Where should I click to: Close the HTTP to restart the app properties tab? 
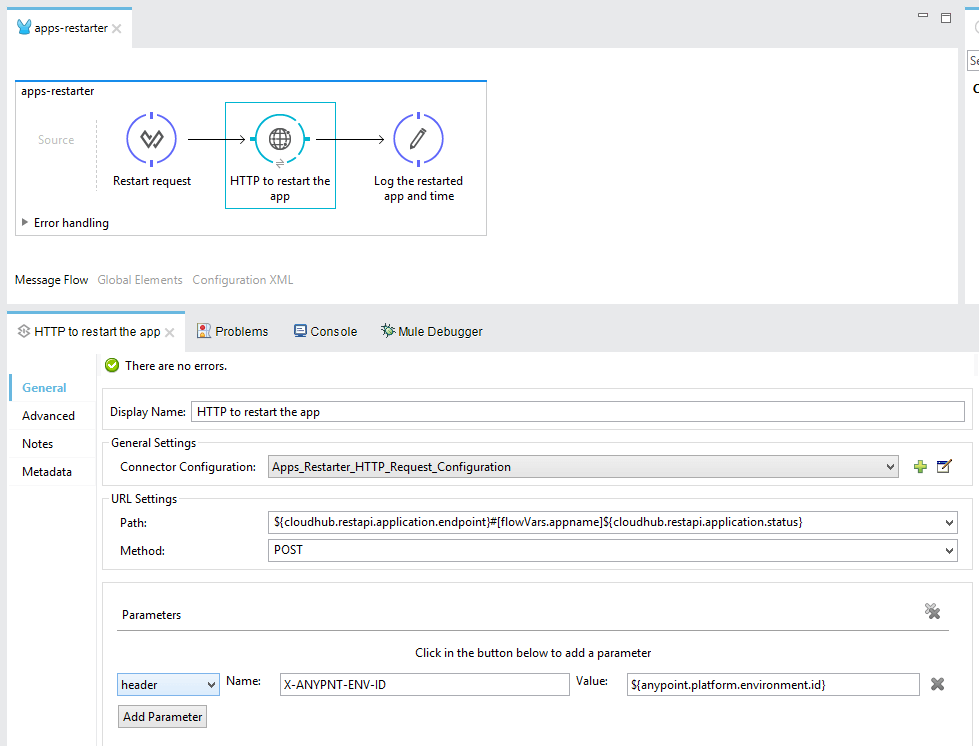coord(169,332)
